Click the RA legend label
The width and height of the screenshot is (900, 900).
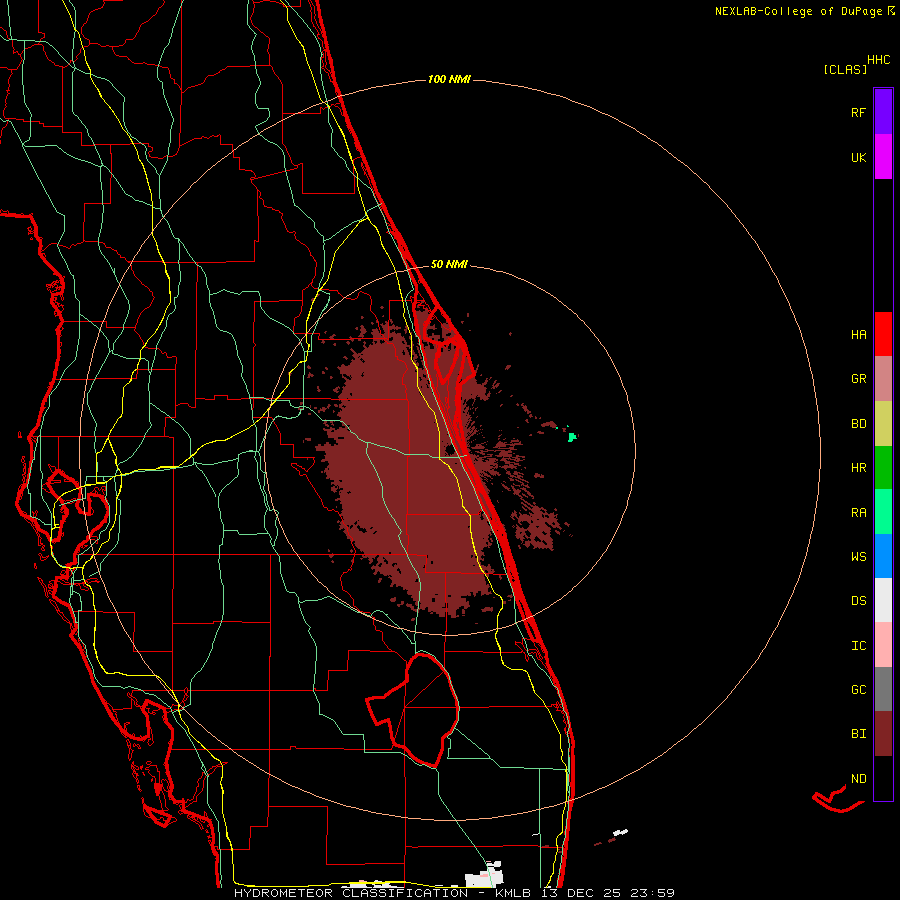[858, 513]
